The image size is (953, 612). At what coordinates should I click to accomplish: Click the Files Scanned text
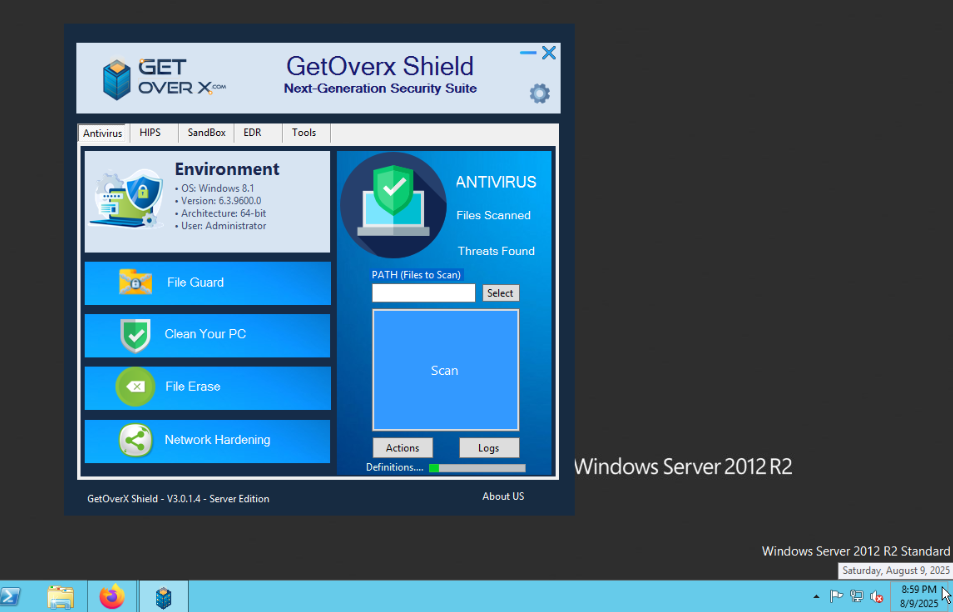click(494, 215)
